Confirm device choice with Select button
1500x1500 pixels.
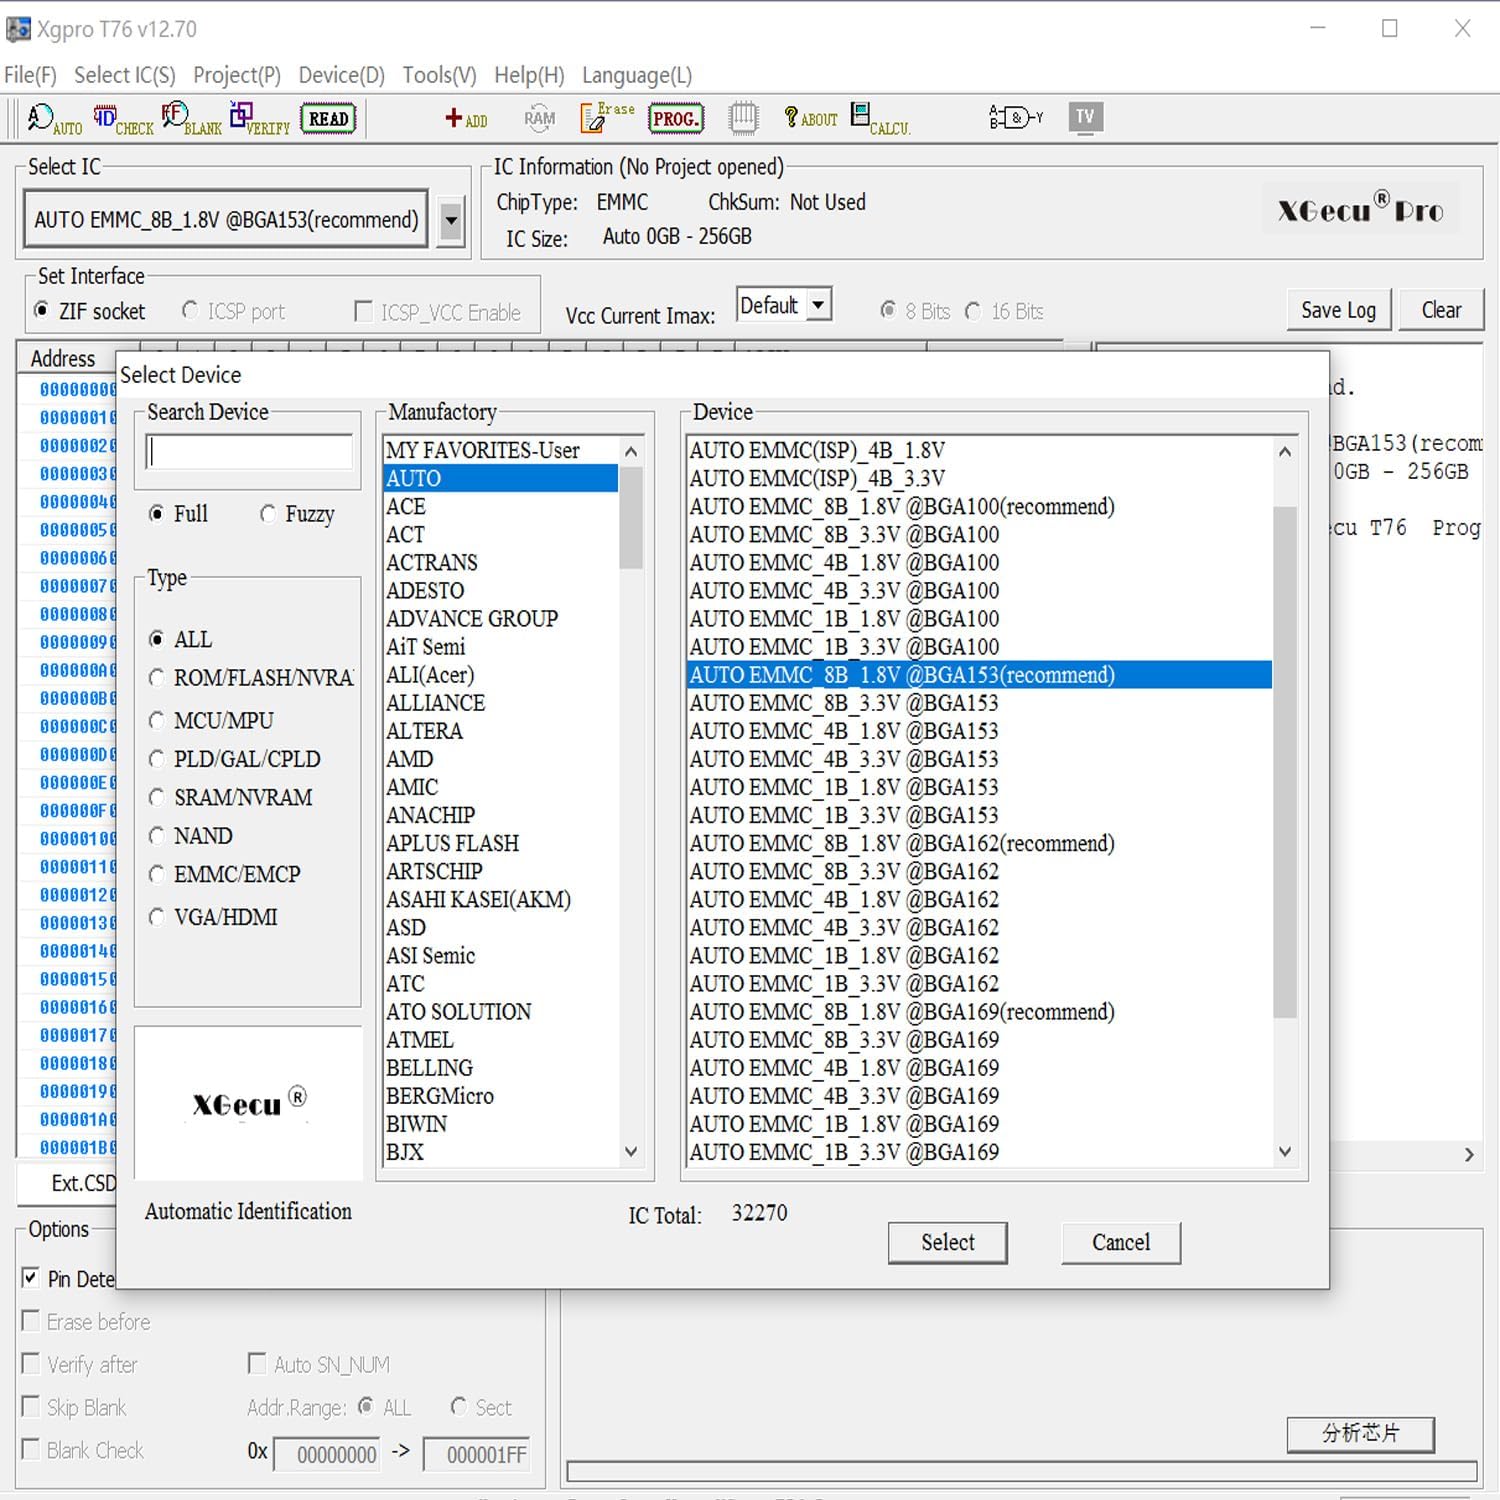(x=946, y=1242)
